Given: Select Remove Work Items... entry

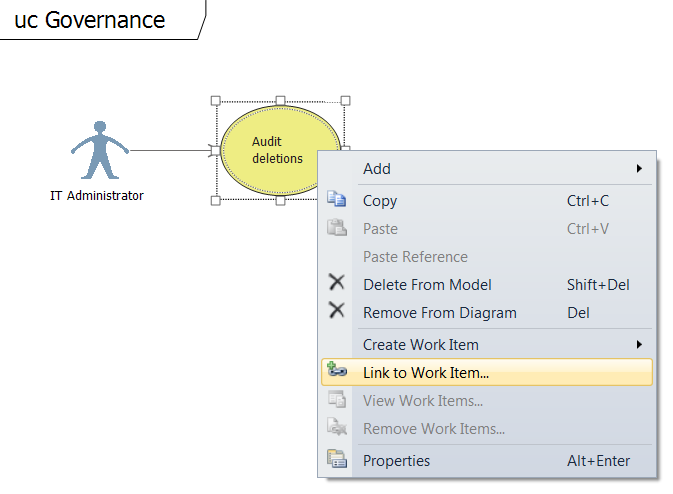Looking at the screenshot, I should tap(487, 428).
